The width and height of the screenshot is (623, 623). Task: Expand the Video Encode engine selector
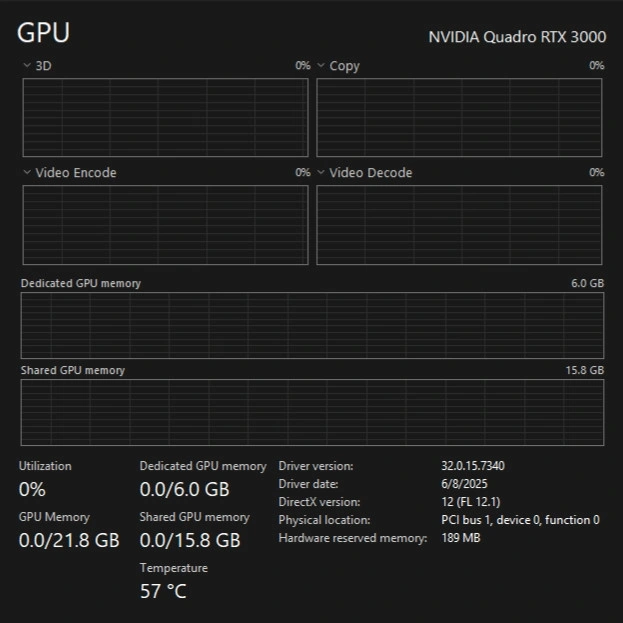(x=26, y=173)
